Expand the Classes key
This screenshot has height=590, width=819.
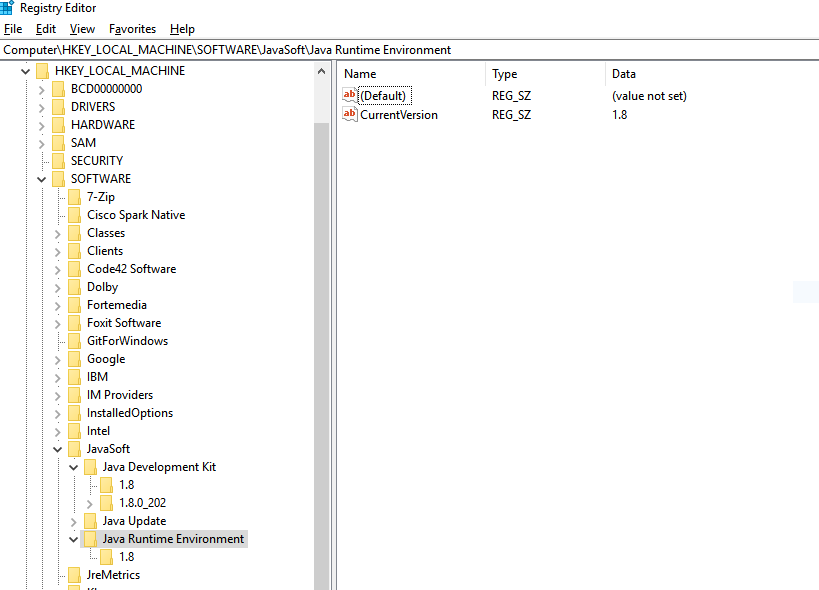click(57, 234)
